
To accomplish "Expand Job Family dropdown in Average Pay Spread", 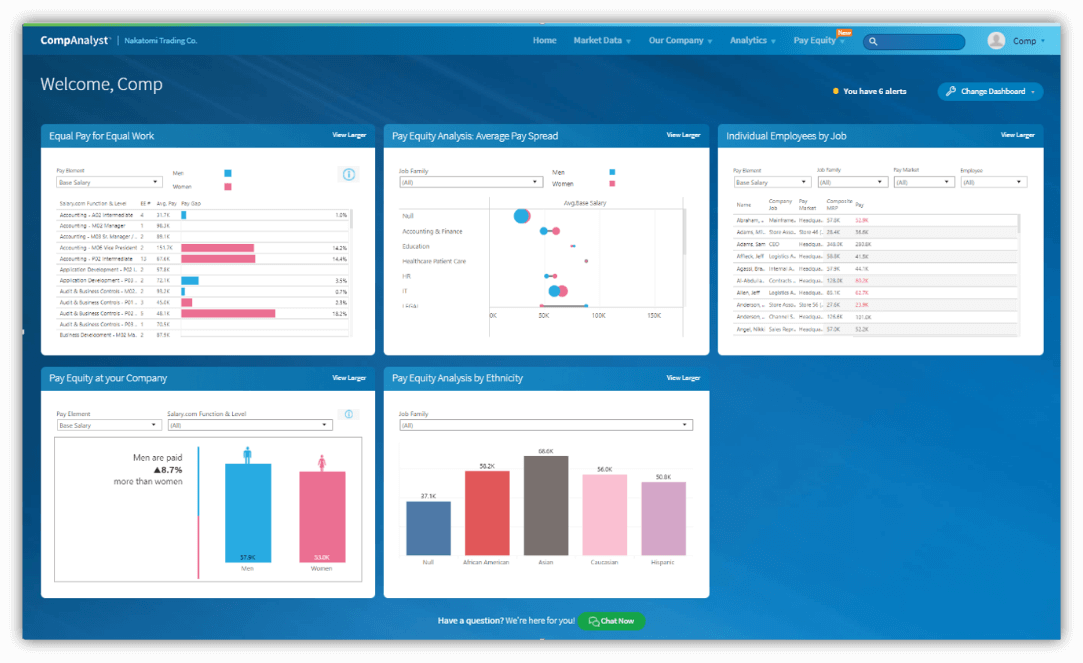I will click(x=470, y=182).
